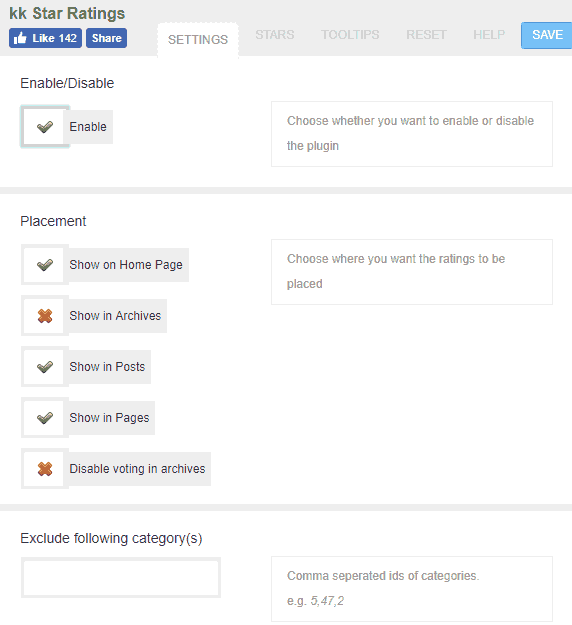Viewport: 572px width, 625px height.
Task: Open the TOOLTIPS tab
Action: pyautogui.click(x=350, y=35)
